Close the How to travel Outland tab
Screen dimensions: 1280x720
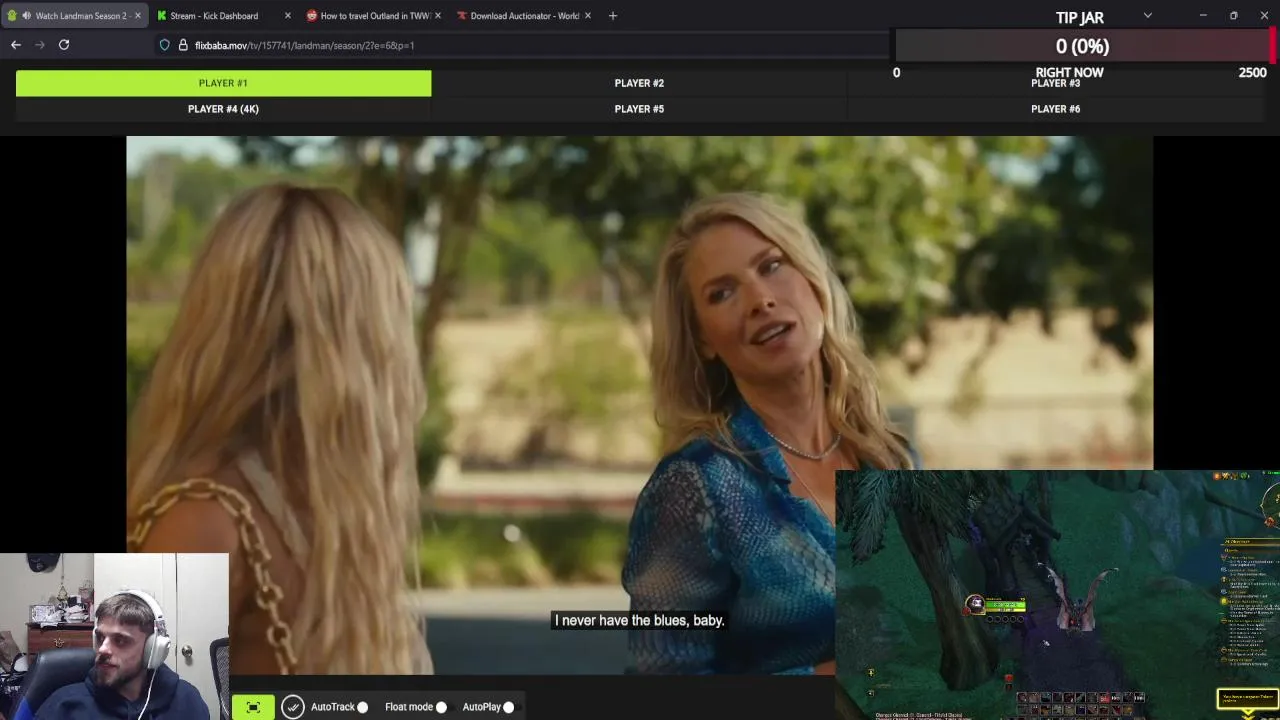pos(438,16)
